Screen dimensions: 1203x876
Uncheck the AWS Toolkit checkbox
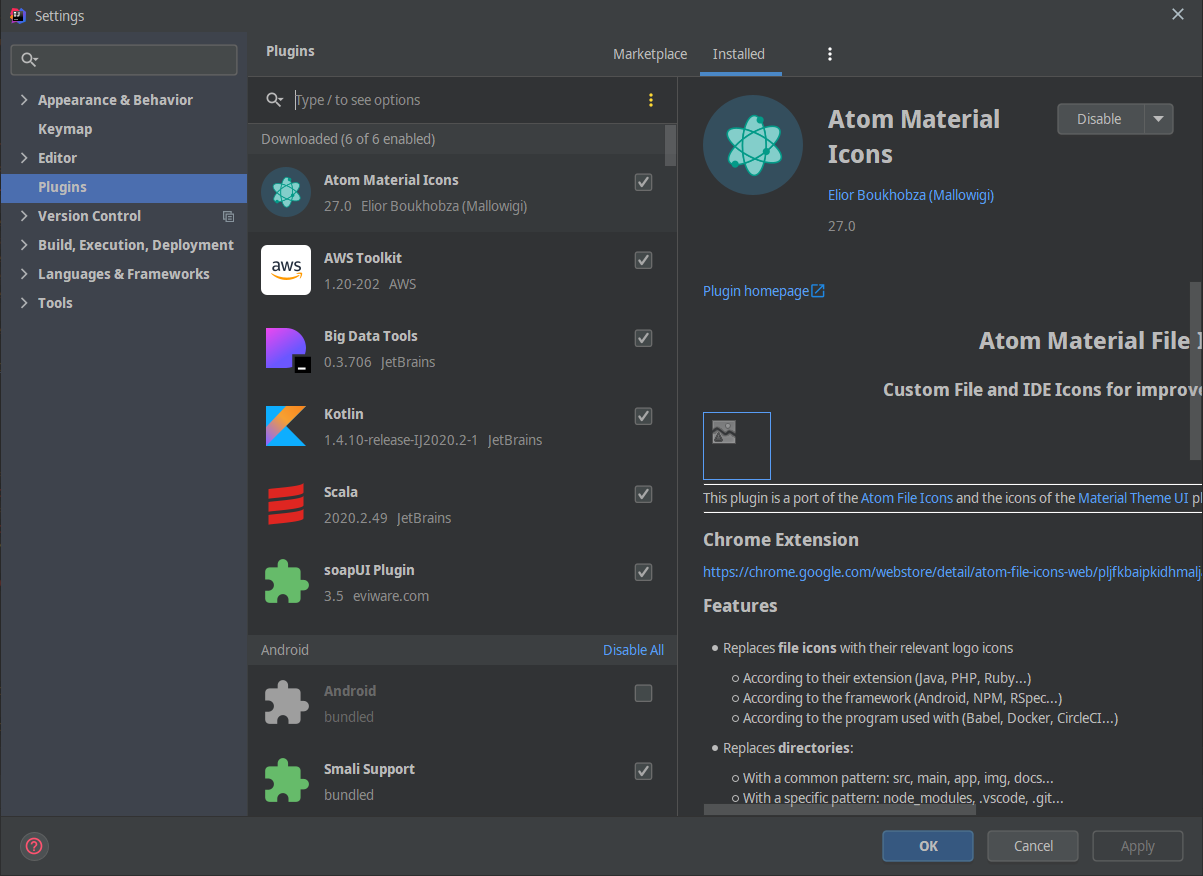(644, 260)
